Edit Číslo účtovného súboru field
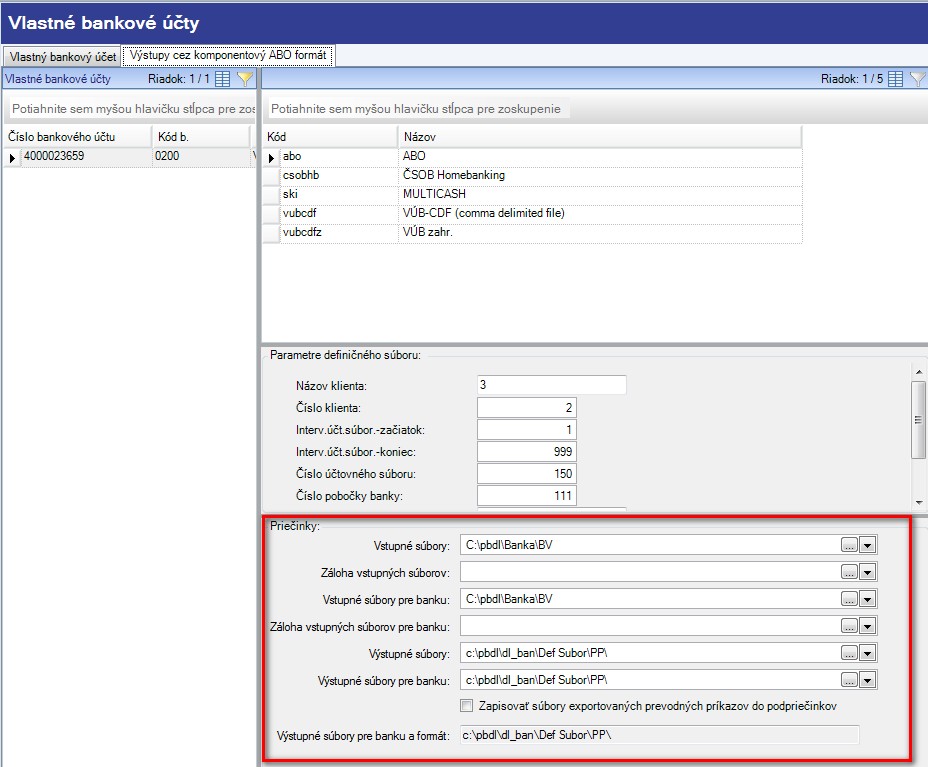This screenshot has height=767, width=928. point(527,473)
